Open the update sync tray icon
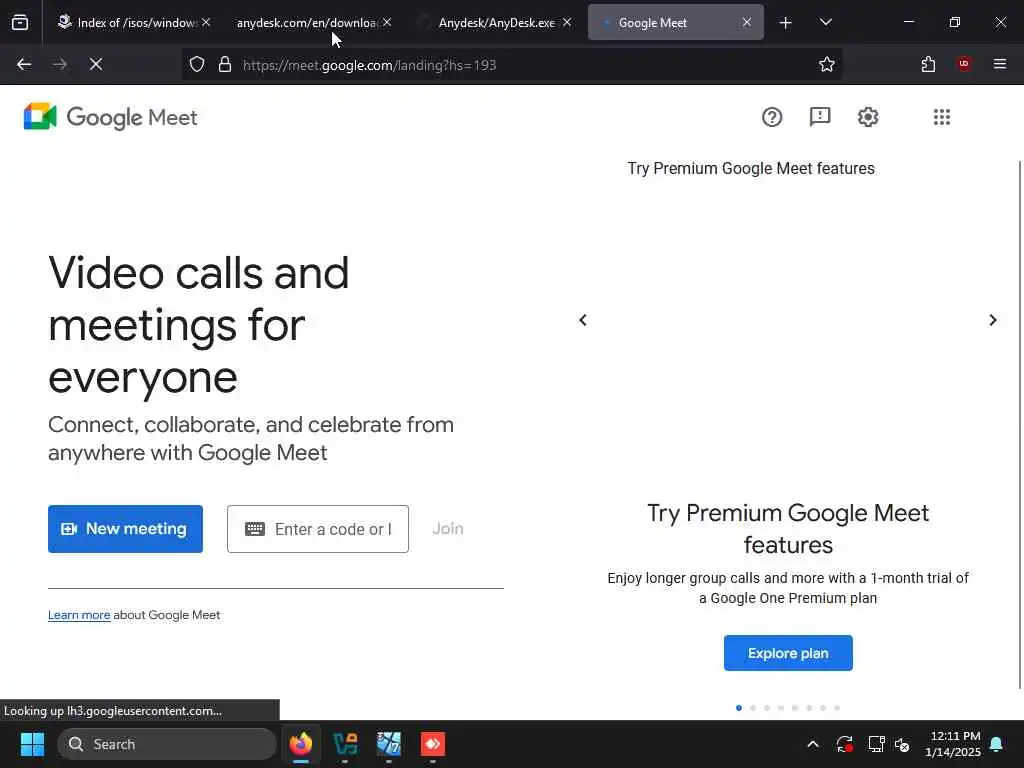The image size is (1024, 768). (x=844, y=744)
